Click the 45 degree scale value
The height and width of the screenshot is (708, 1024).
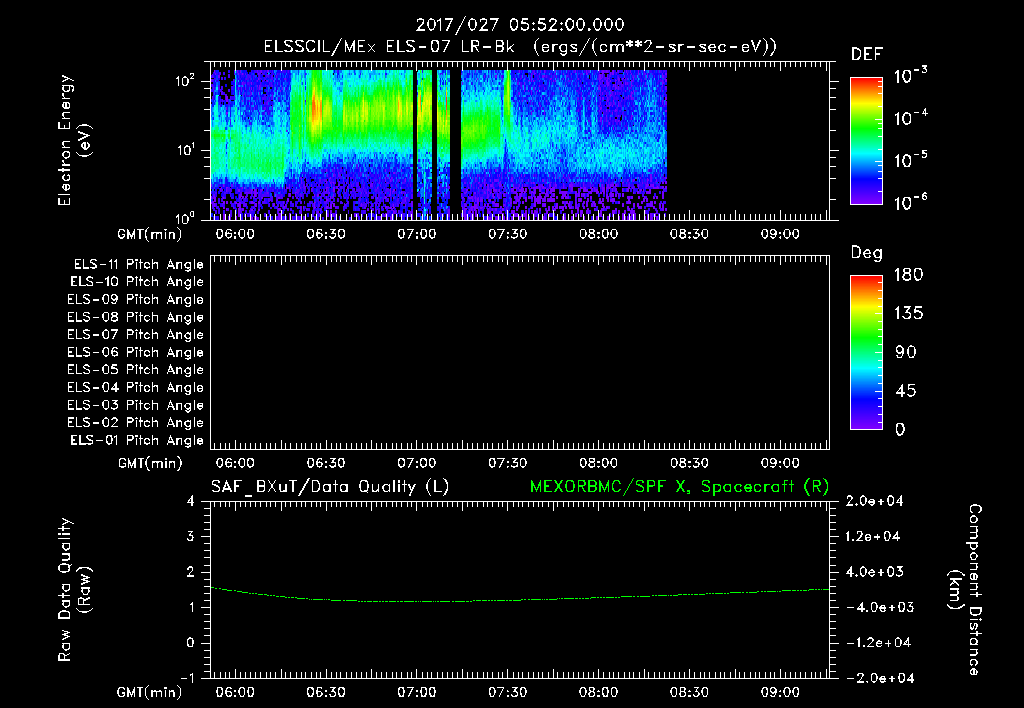(x=906, y=391)
